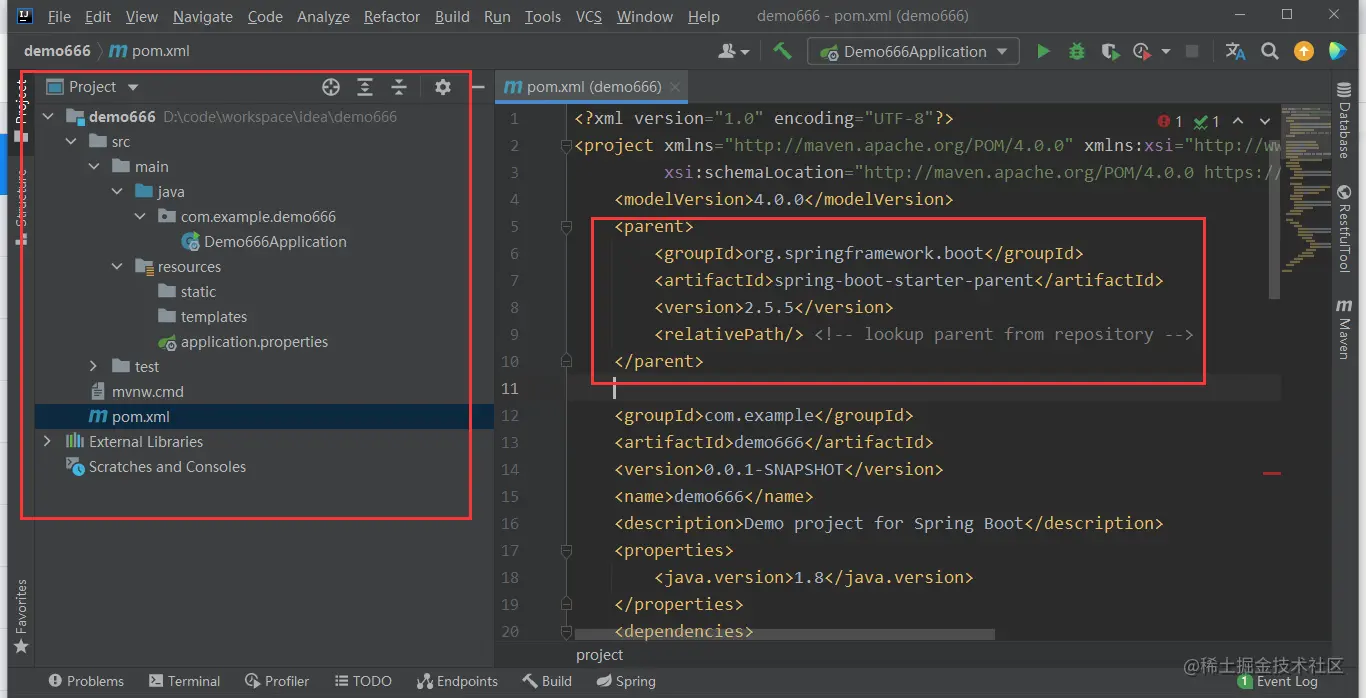This screenshot has width=1366, height=698.
Task: Select Scratches and Consoles entry
Action: point(156,467)
